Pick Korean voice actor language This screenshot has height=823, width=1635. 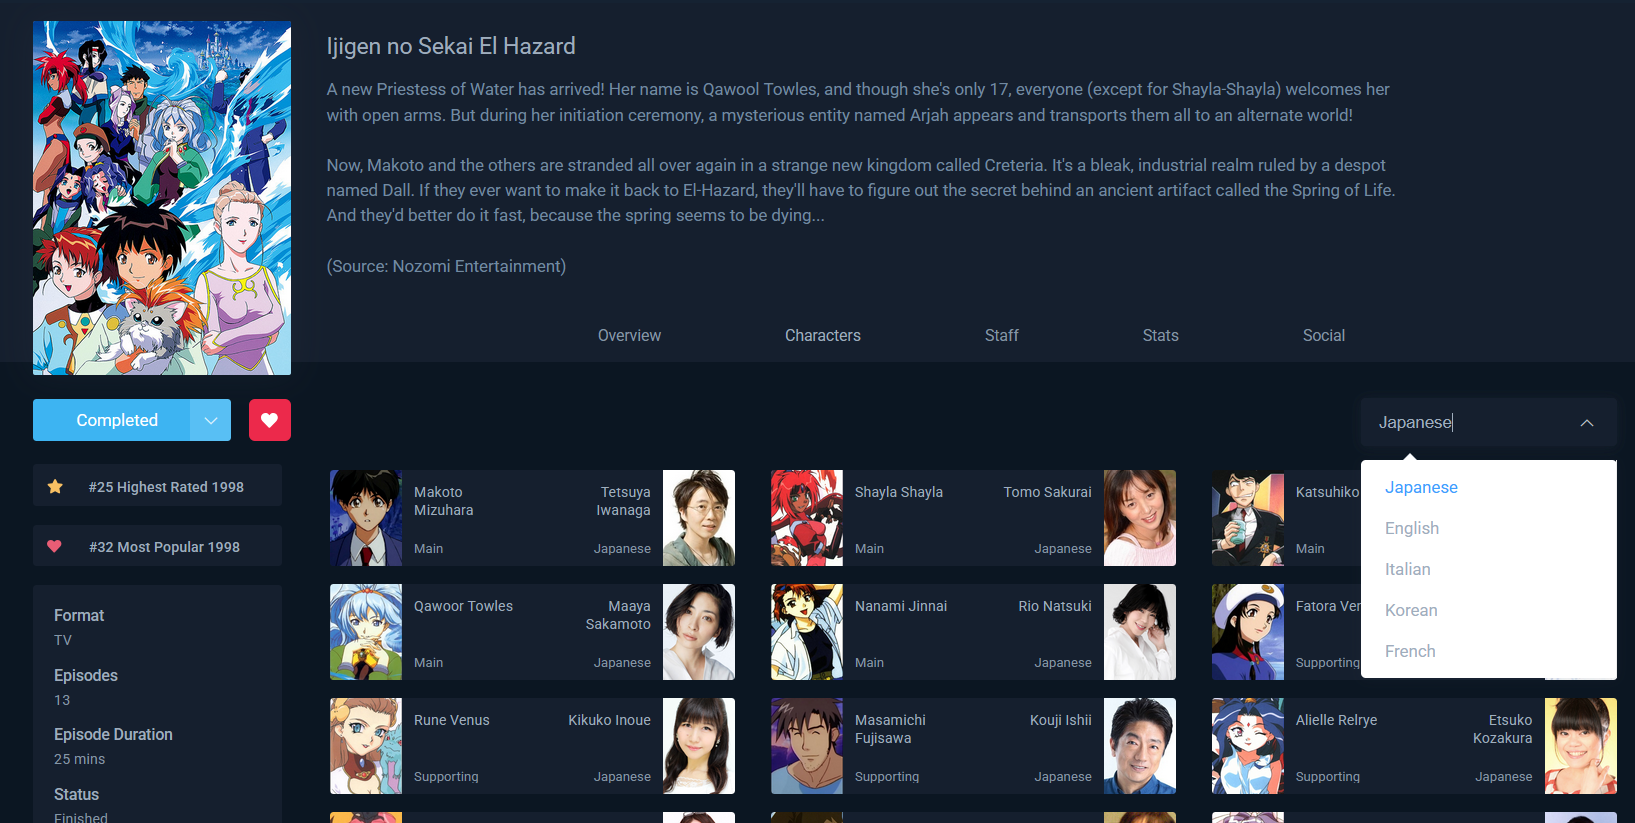click(1410, 610)
